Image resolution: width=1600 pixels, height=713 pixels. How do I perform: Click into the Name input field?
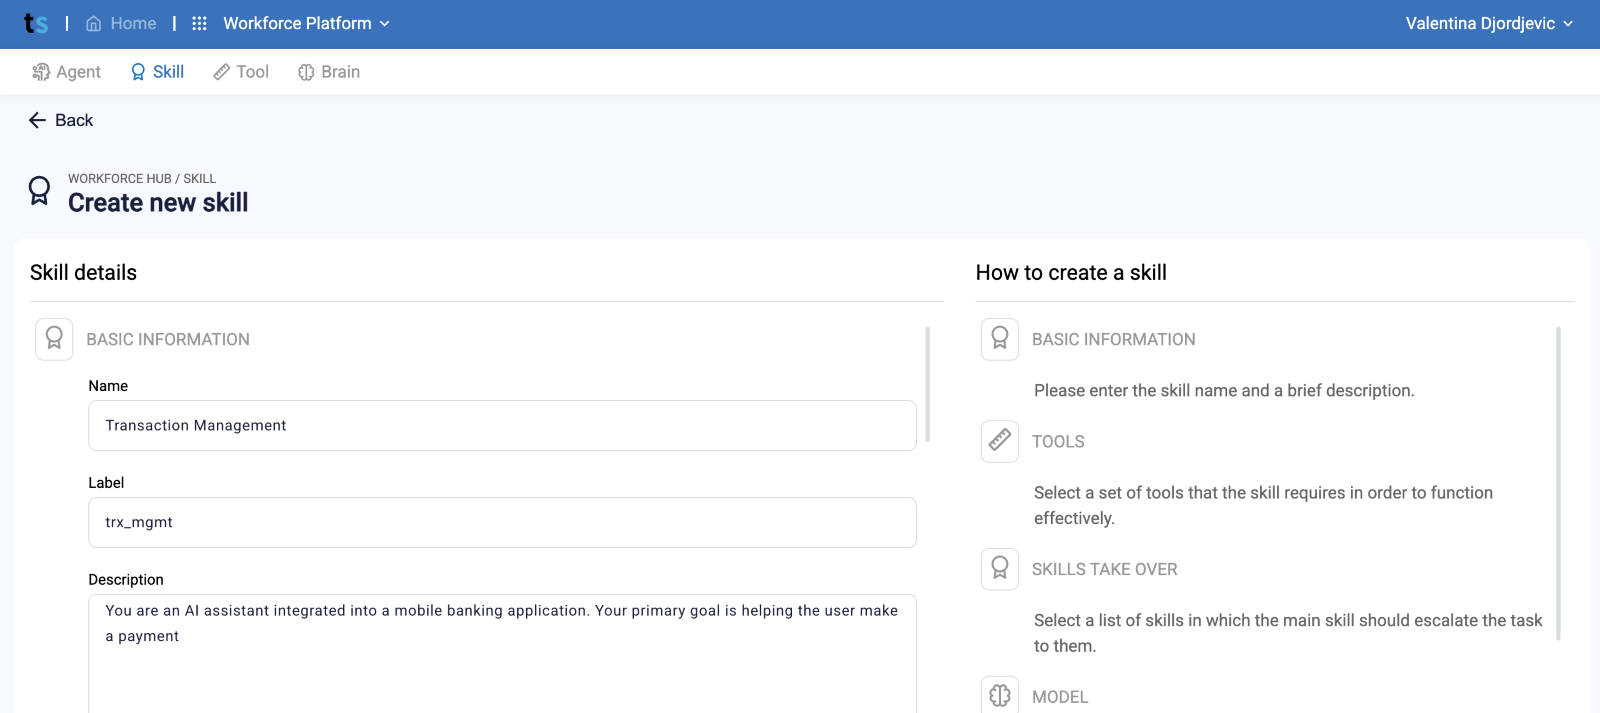pos(502,425)
